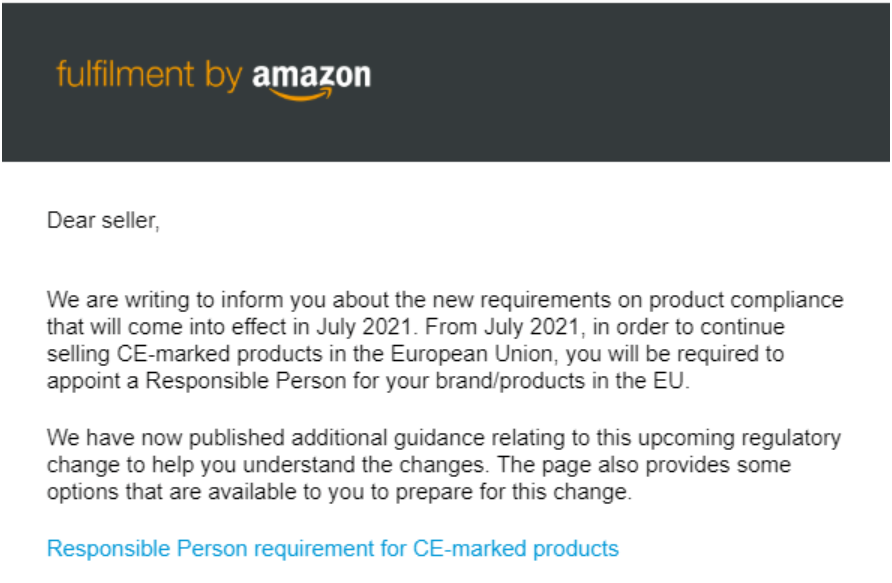Click the word 'fulfilment' in the header logo

click(x=125, y=75)
